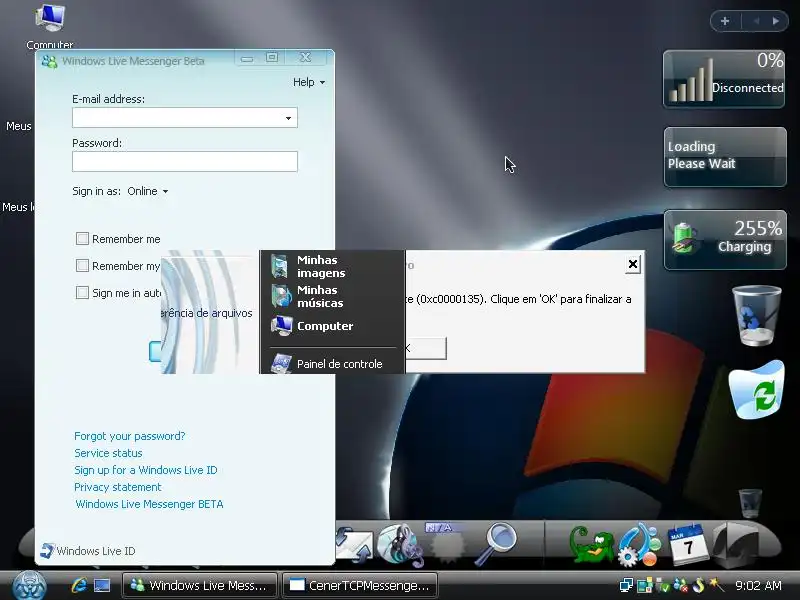This screenshot has width=800, height=600.
Task: Click the Windows Live Messenger title bar icon
Action: pyautogui.click(x=49, y=61)
